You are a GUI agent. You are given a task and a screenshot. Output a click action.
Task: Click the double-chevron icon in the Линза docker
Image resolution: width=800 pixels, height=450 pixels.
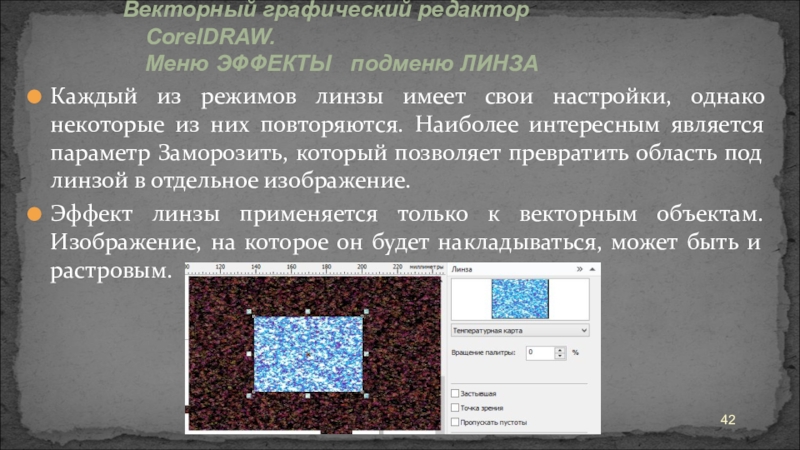coord(580,269)
